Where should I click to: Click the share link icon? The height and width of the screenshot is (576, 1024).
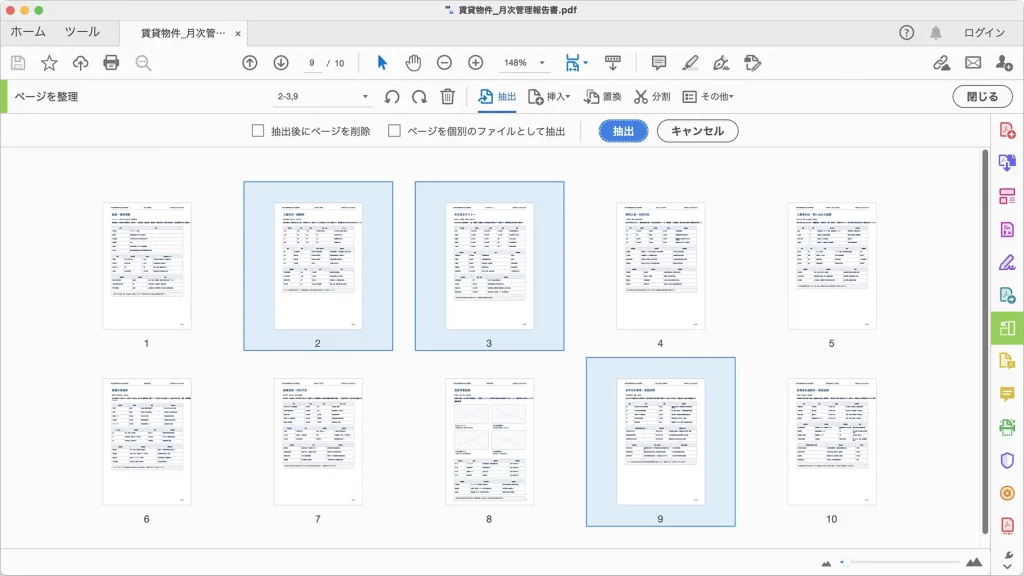941,63
